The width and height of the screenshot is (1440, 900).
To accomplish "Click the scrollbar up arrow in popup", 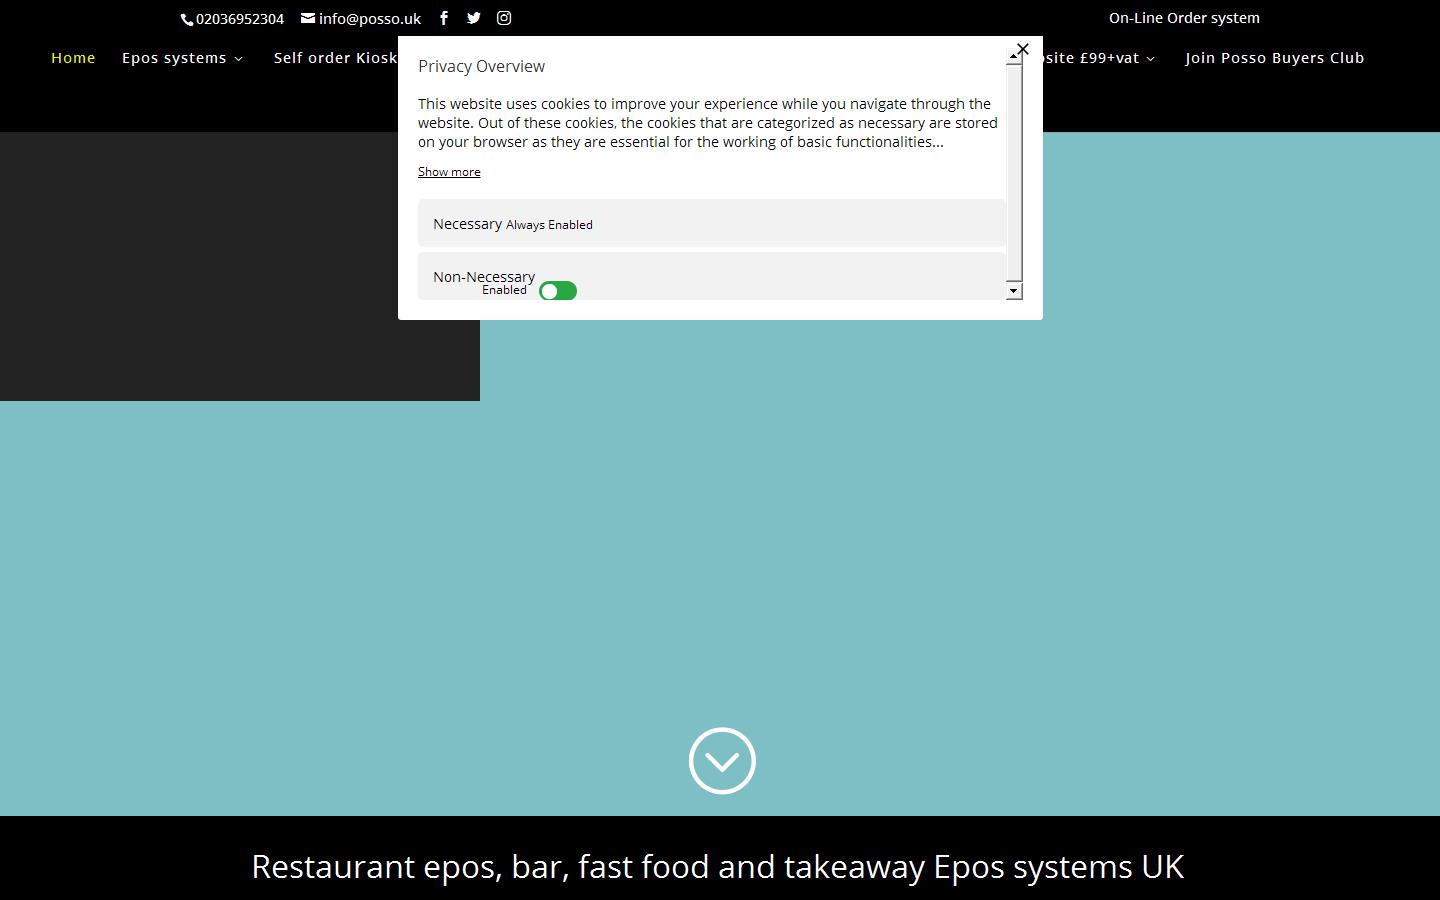I will [x=1014, y=58].
